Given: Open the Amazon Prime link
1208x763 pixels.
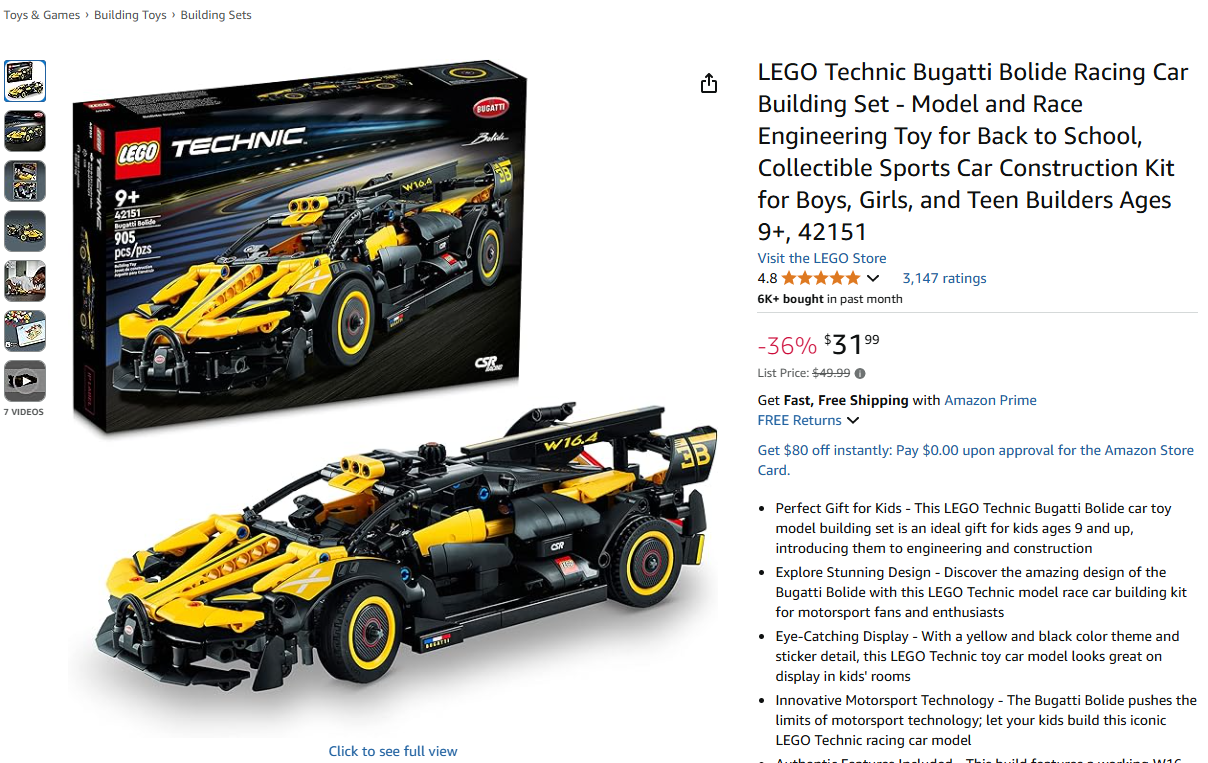Looking at the screenshot, I should pos(990,400).
